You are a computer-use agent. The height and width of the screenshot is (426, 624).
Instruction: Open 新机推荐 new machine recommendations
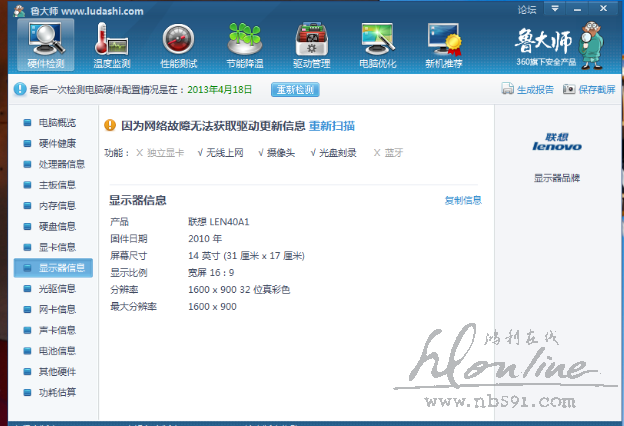pyautogui.click(x=444, y=46)
